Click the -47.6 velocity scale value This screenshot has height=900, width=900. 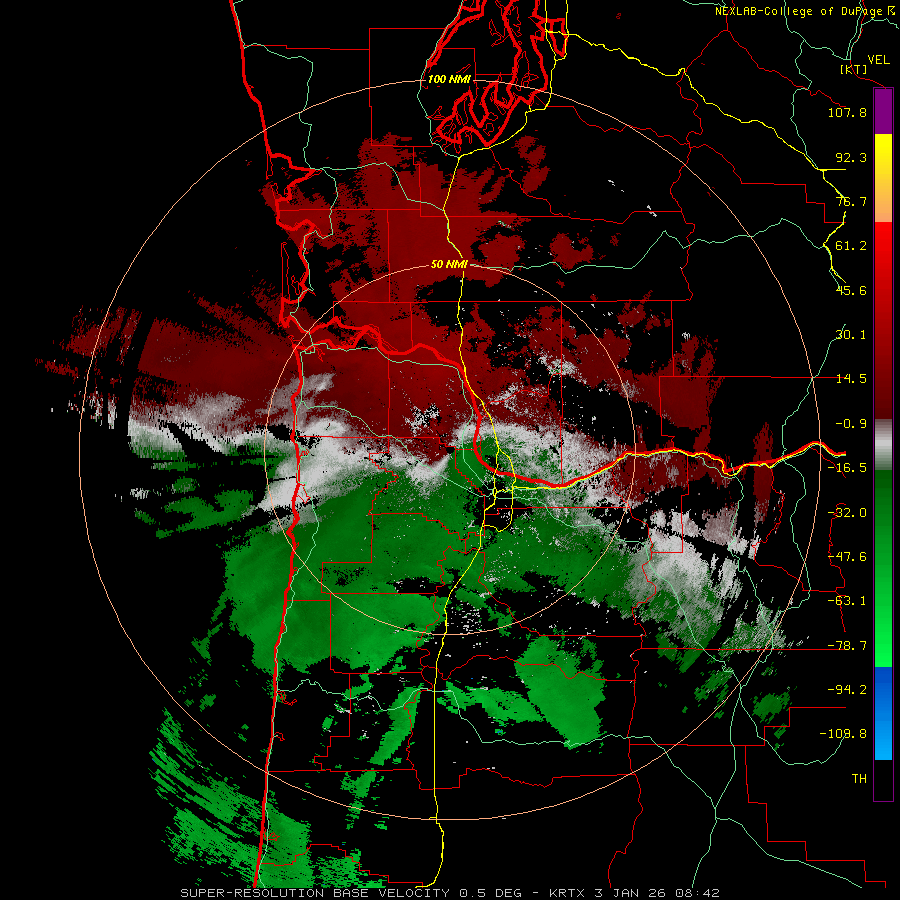[x=847, y=557]
